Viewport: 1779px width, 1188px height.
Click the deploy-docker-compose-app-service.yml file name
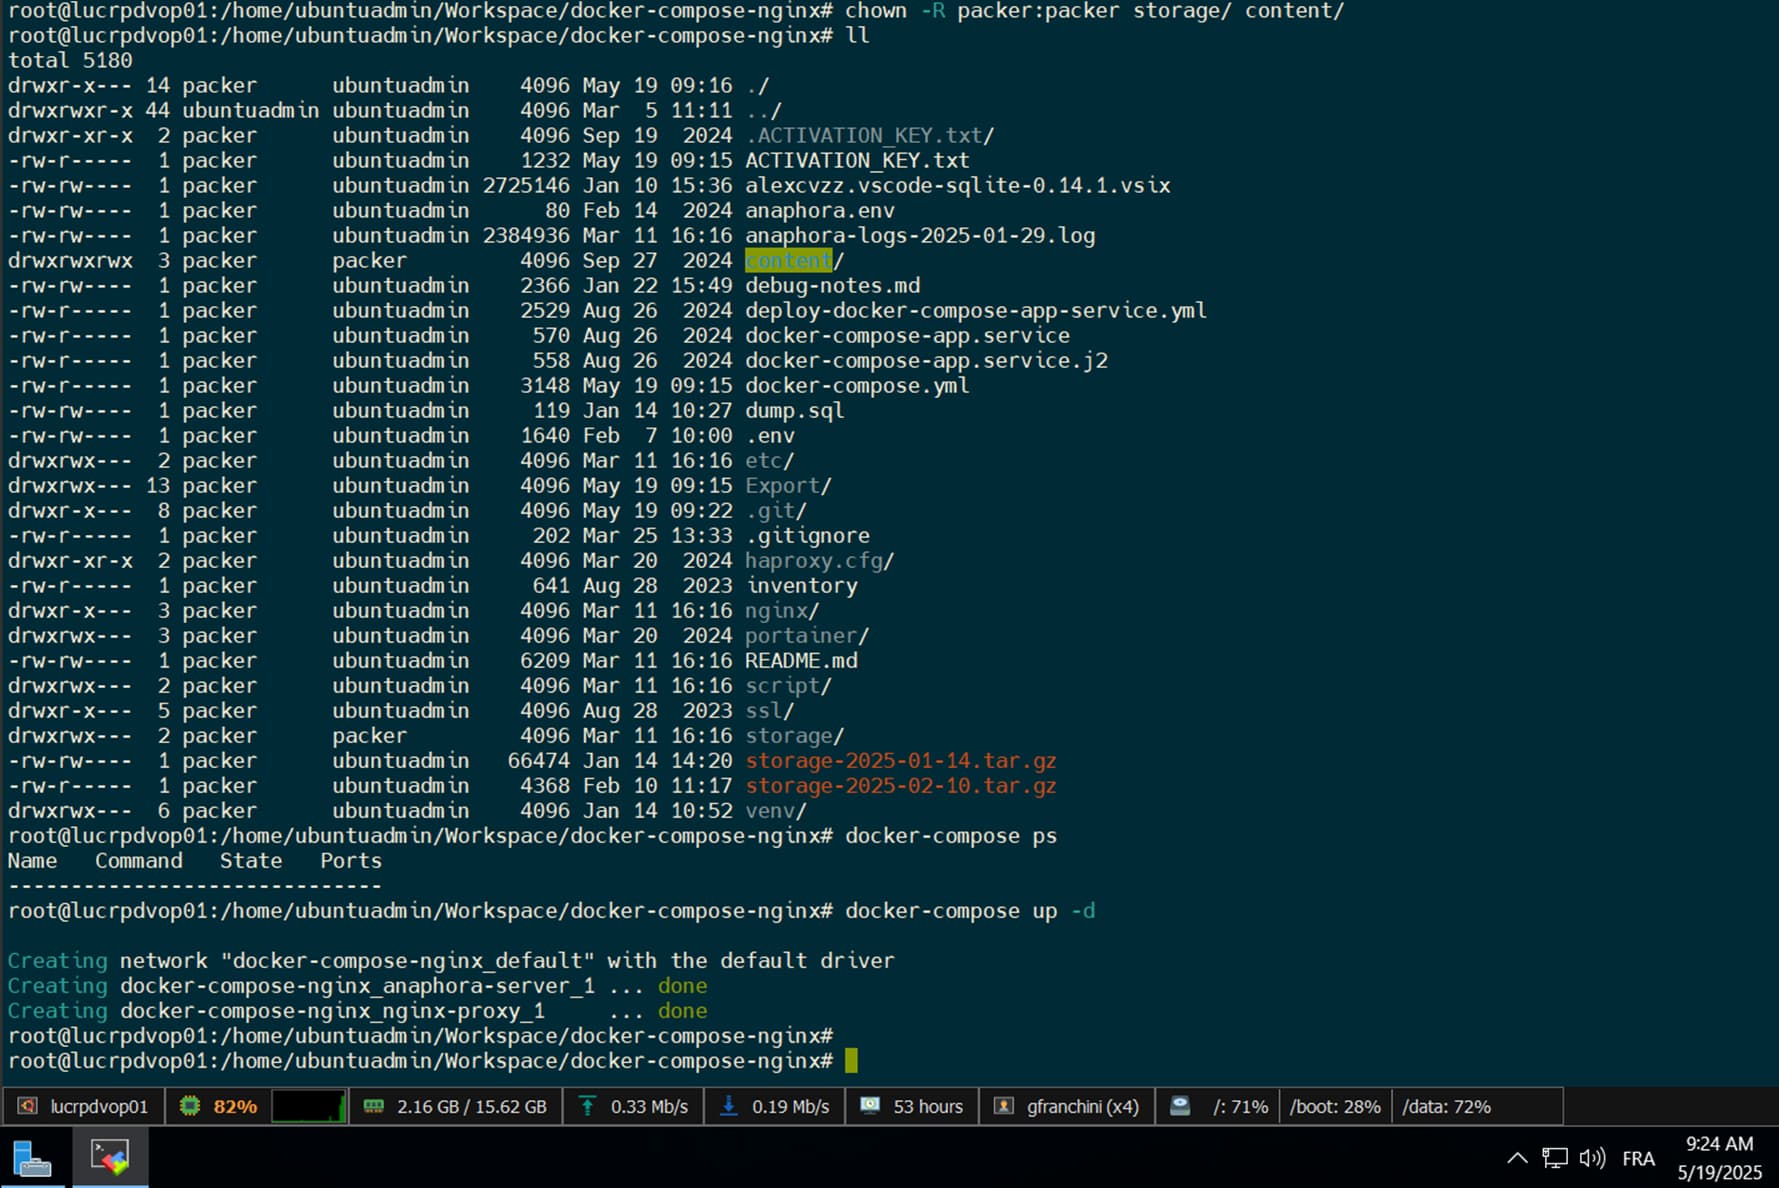pyautogui.click(x=976, y=311)
